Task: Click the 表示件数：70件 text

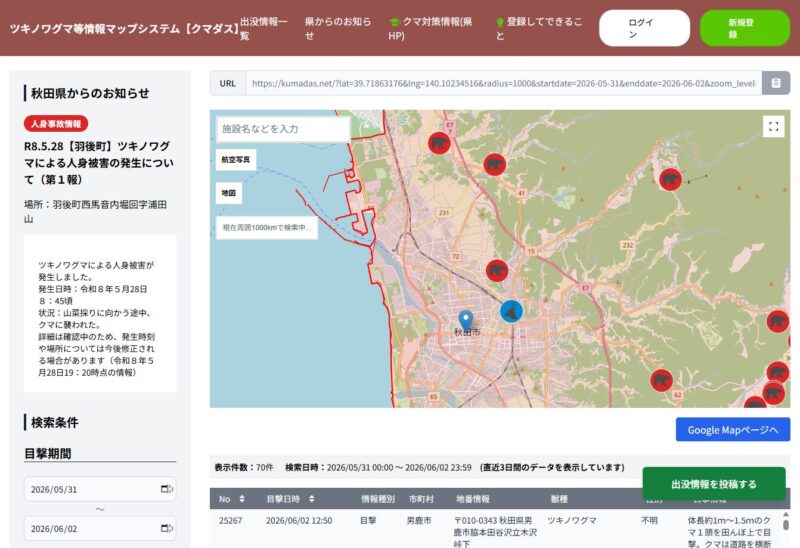Action: coord(244,467)
